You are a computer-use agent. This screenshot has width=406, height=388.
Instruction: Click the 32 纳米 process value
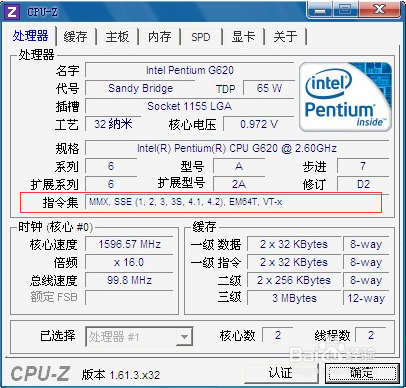click(113, 124)
